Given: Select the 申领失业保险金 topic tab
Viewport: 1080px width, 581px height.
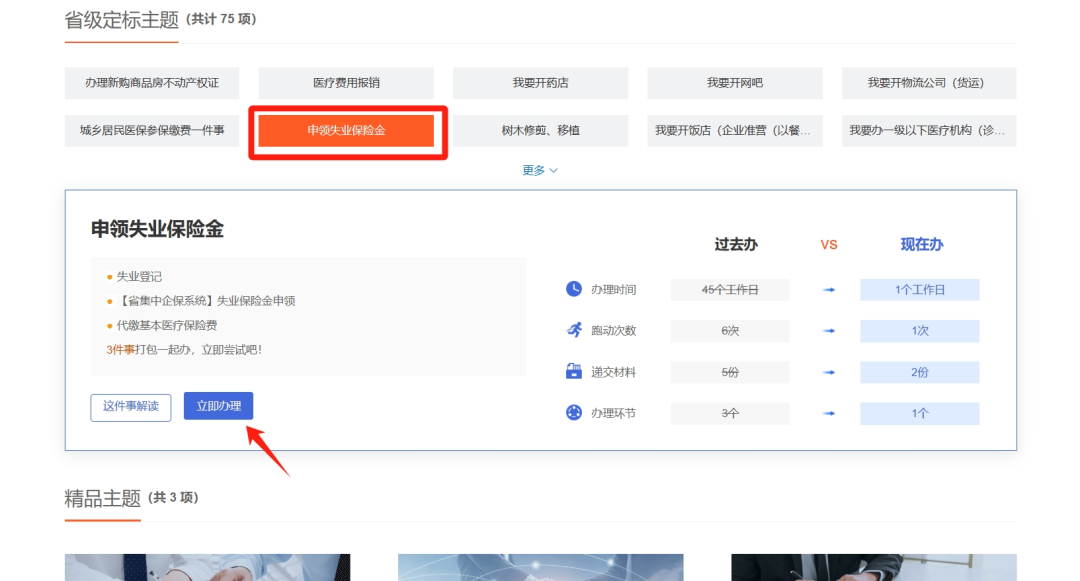Looking at the screenshot, I should [346, 131].
